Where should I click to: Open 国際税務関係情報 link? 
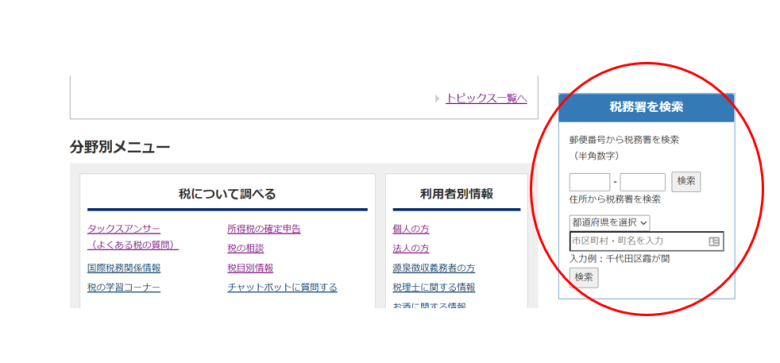coord(124,268)
